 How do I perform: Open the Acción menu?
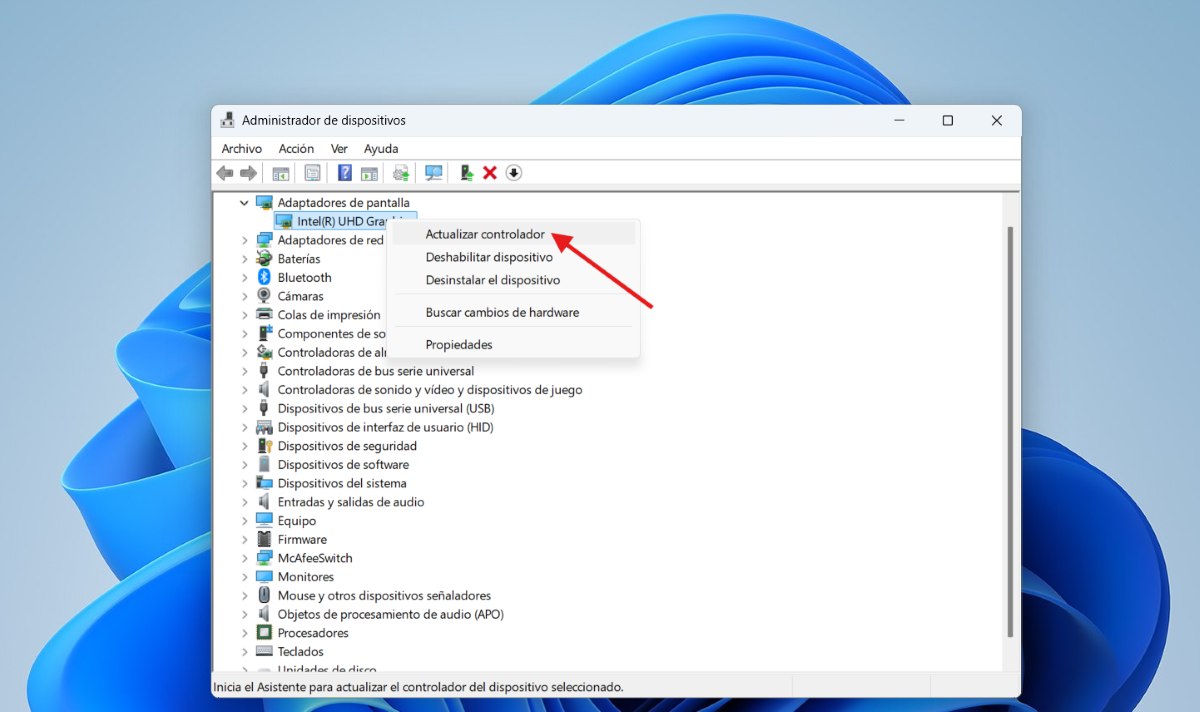pyautogui.click(x=296, y=148)
